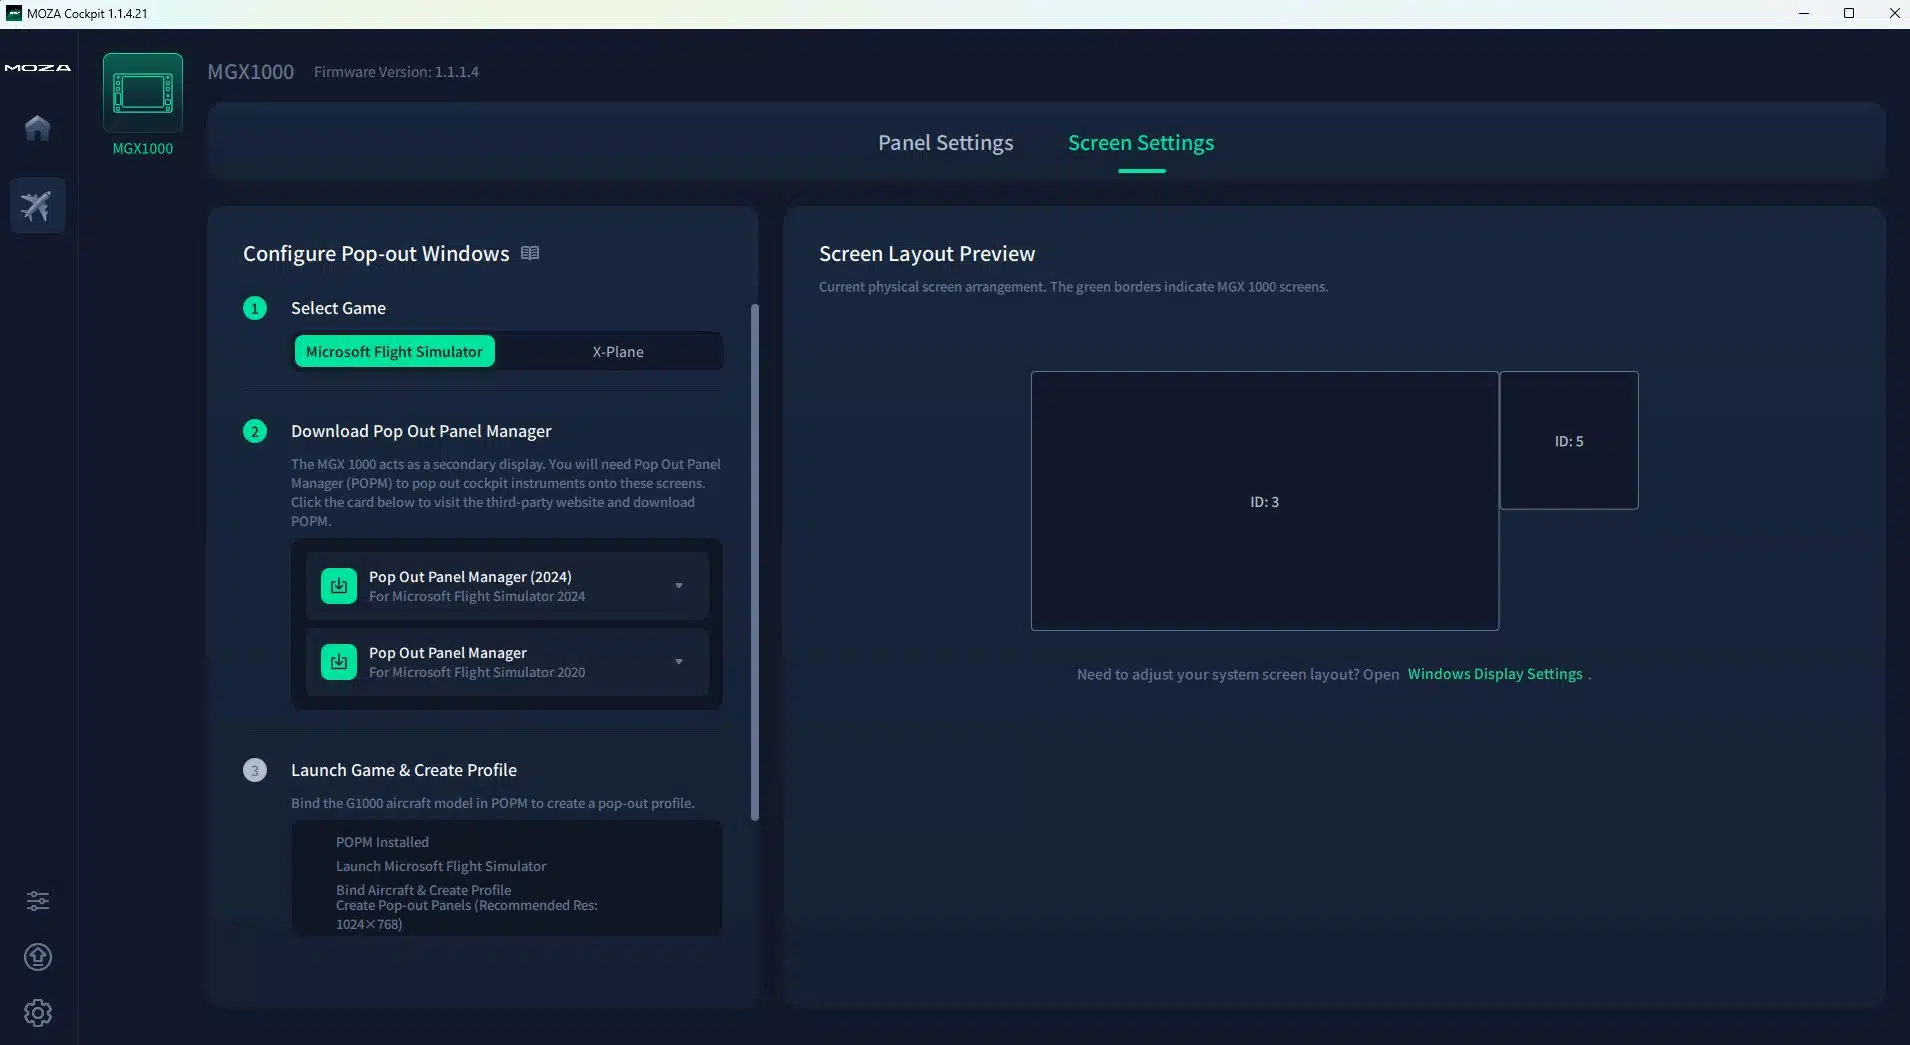1910x1045 pixels.
Task: Click the step 1 Select Game heading
Action: click(x=338, y=308)
